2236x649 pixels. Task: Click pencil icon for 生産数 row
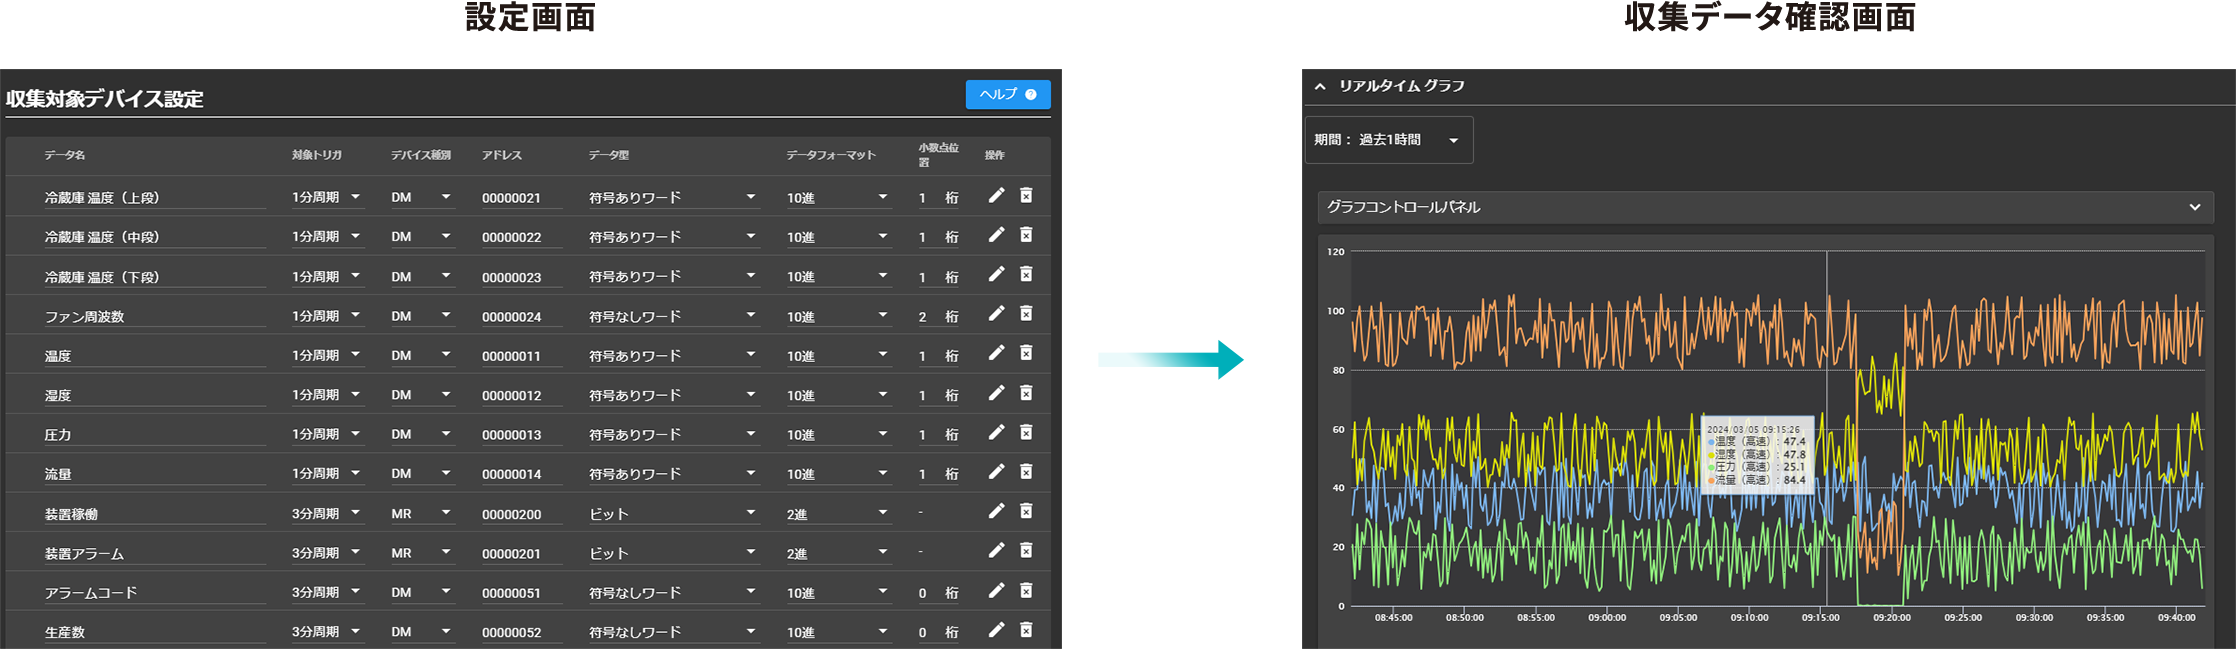(996, 630)
